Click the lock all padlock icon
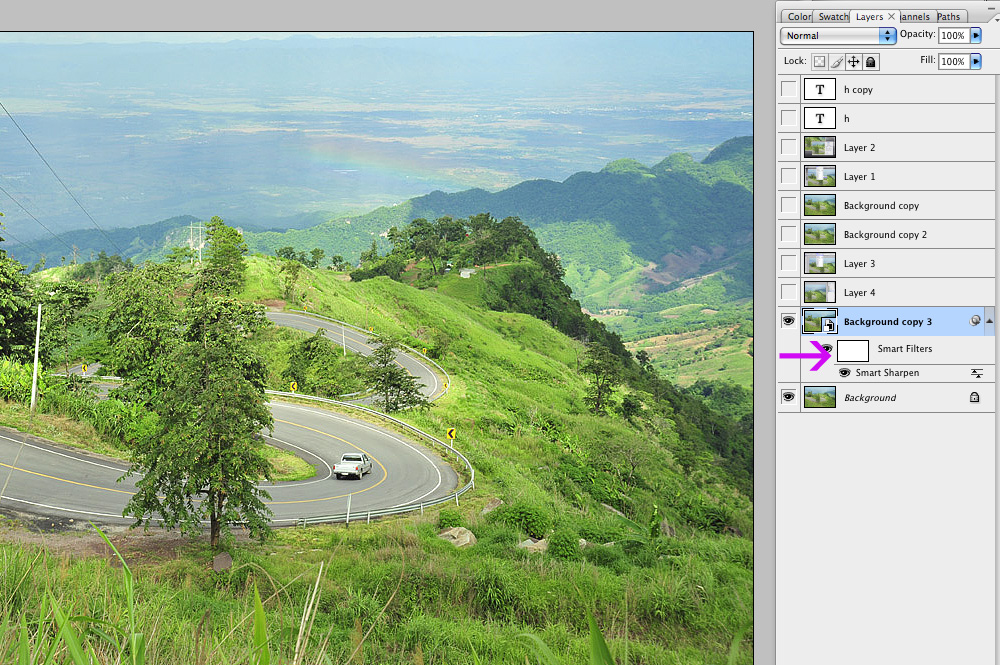1000x665 pixels. pos(871,62)
